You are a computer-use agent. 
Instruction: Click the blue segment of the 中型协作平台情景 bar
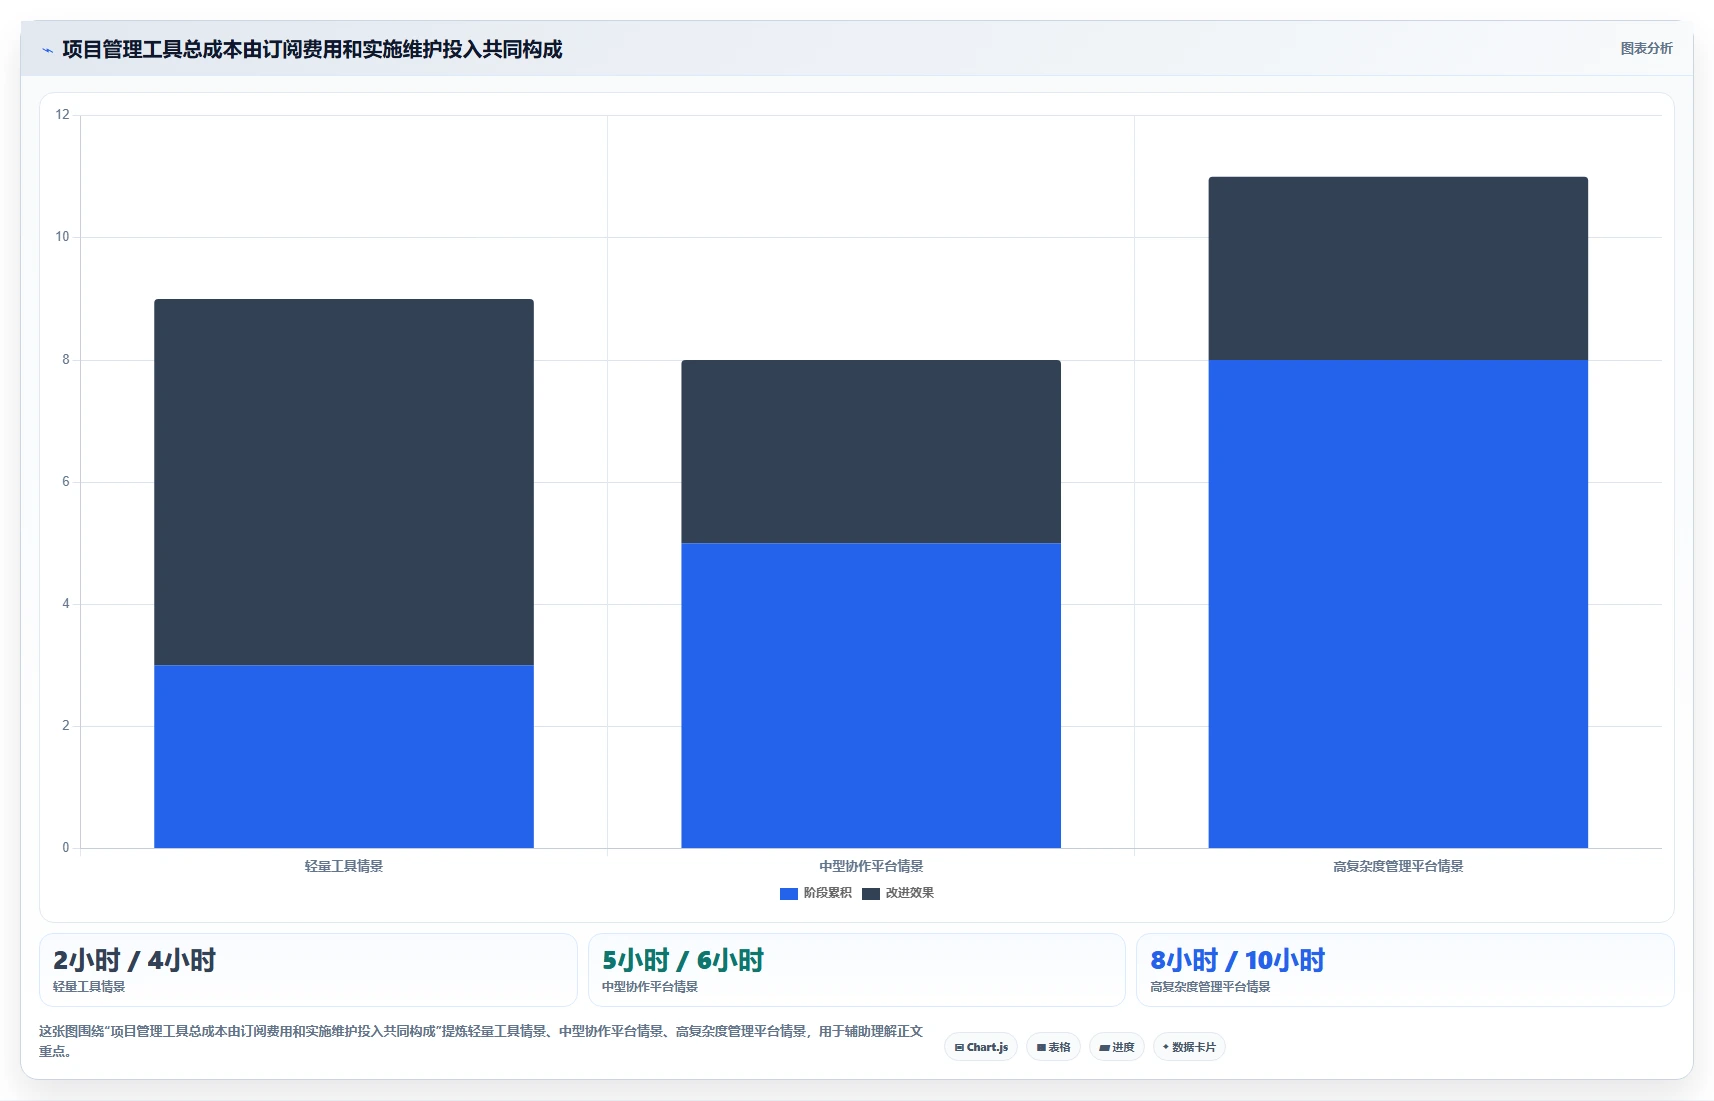pos(871,695)
